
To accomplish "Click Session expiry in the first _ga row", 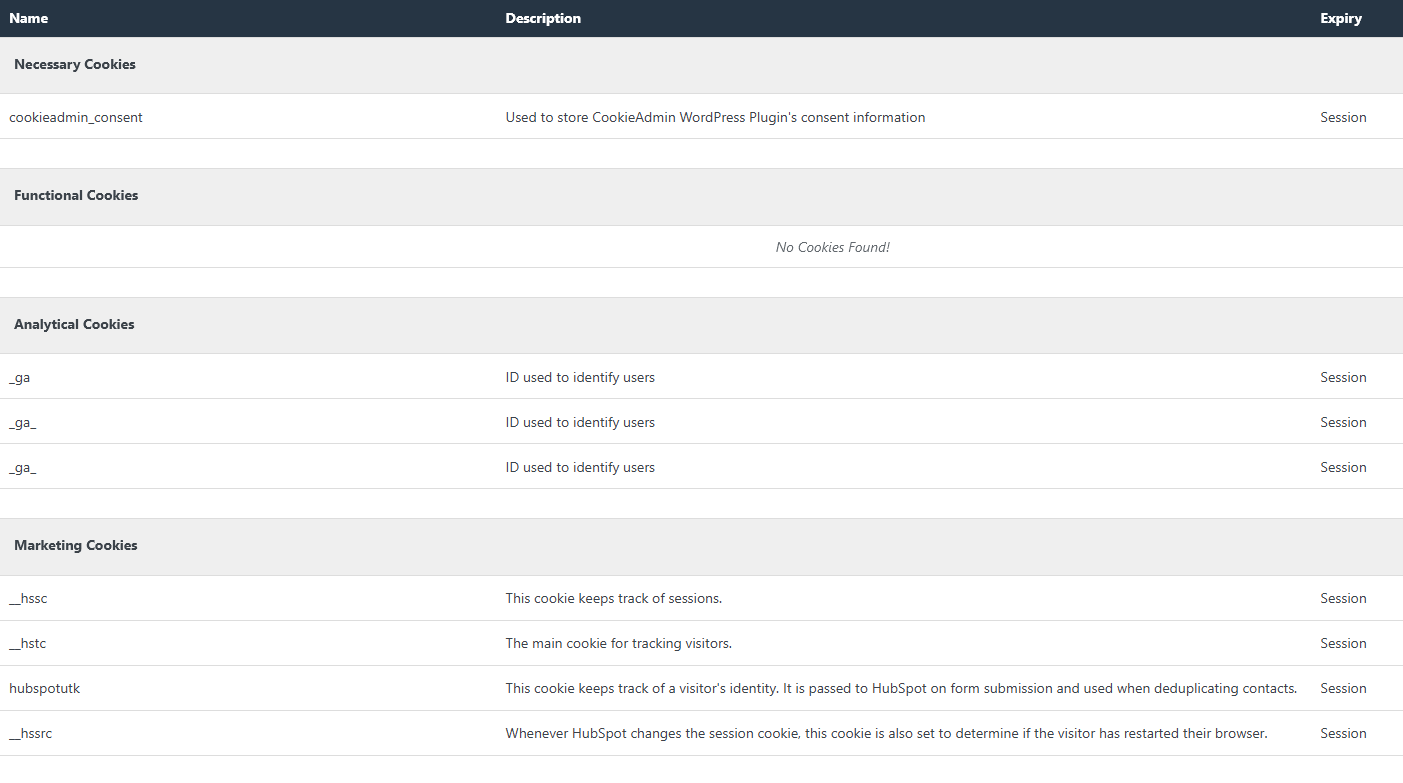I will click(1343, 377).
